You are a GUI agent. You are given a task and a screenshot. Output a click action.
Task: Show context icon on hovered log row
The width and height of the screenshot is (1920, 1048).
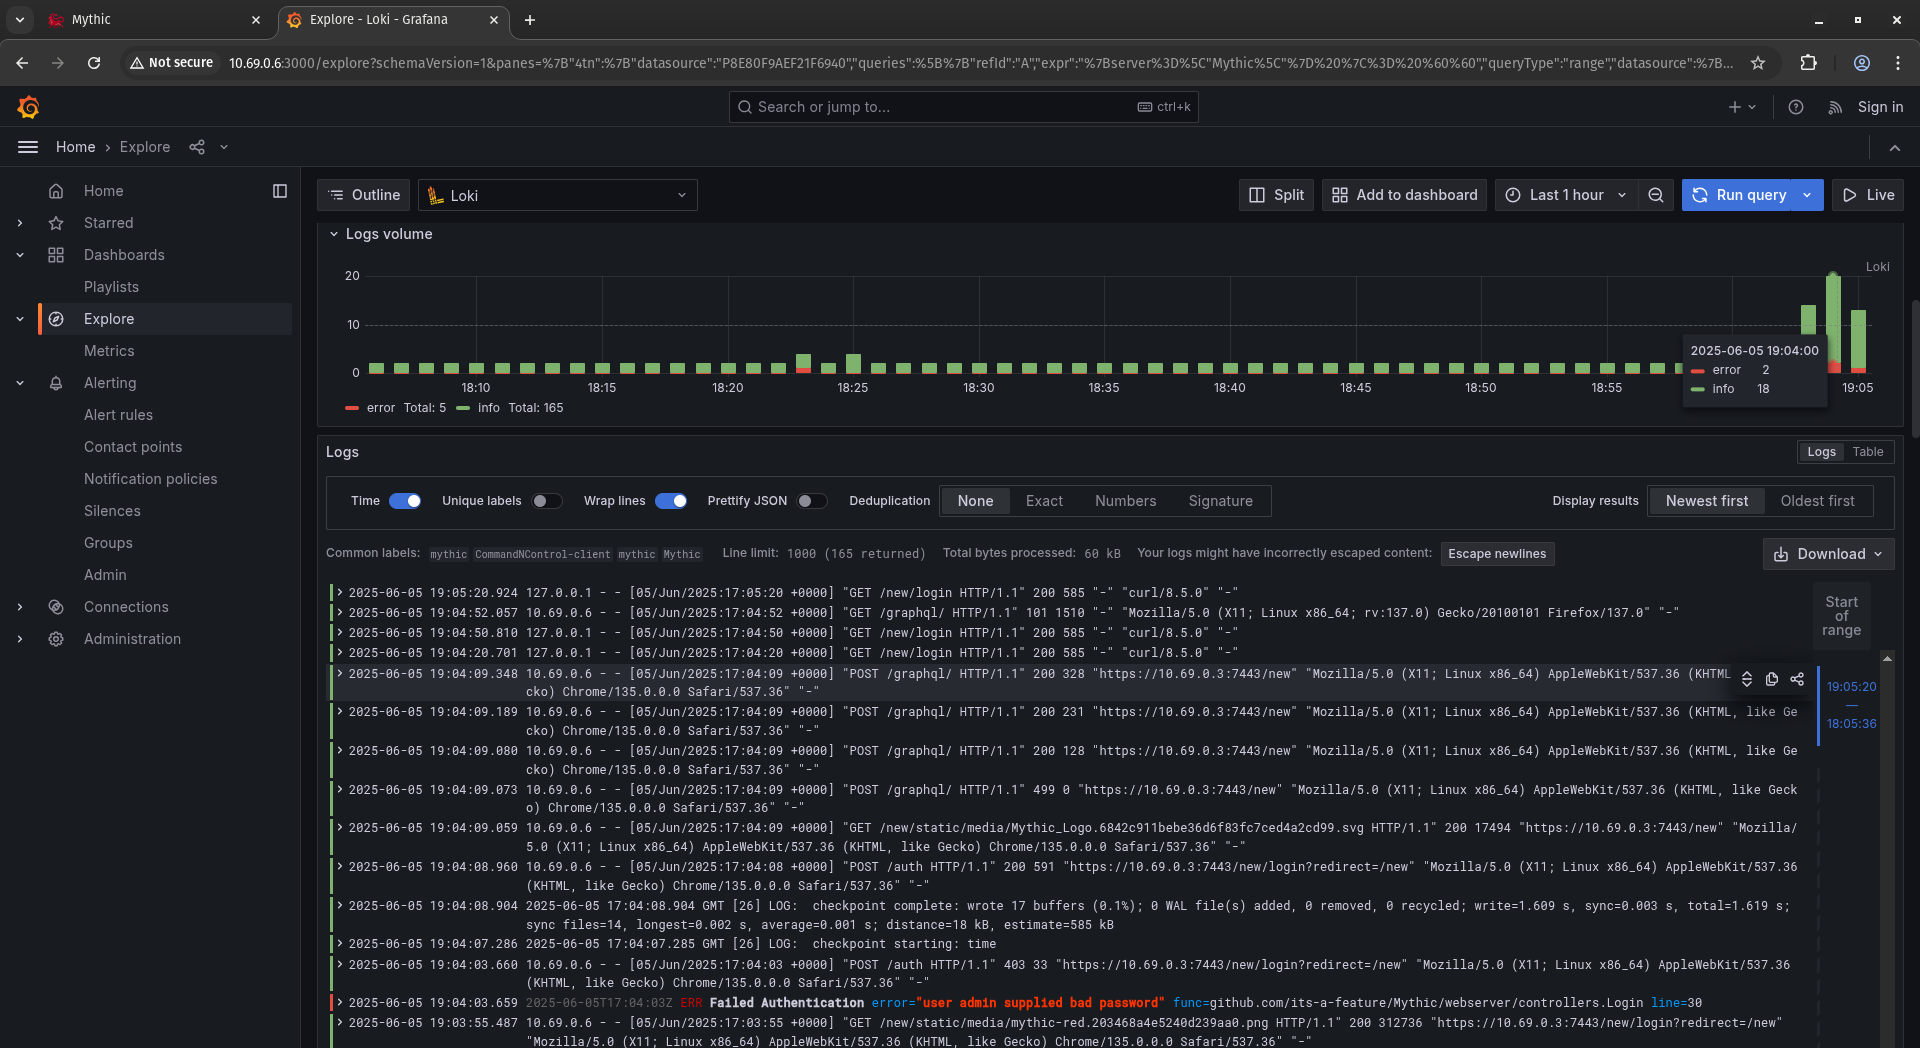click(x=1747, y=679)
